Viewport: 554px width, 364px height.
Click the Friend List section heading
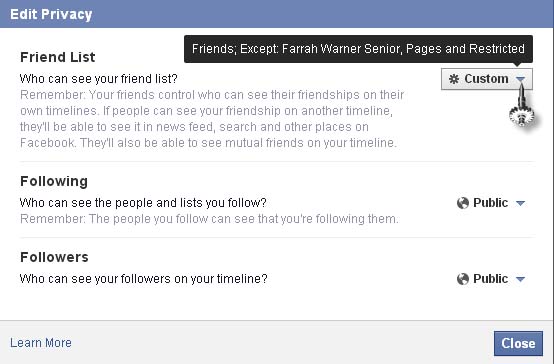click(58, 57)
